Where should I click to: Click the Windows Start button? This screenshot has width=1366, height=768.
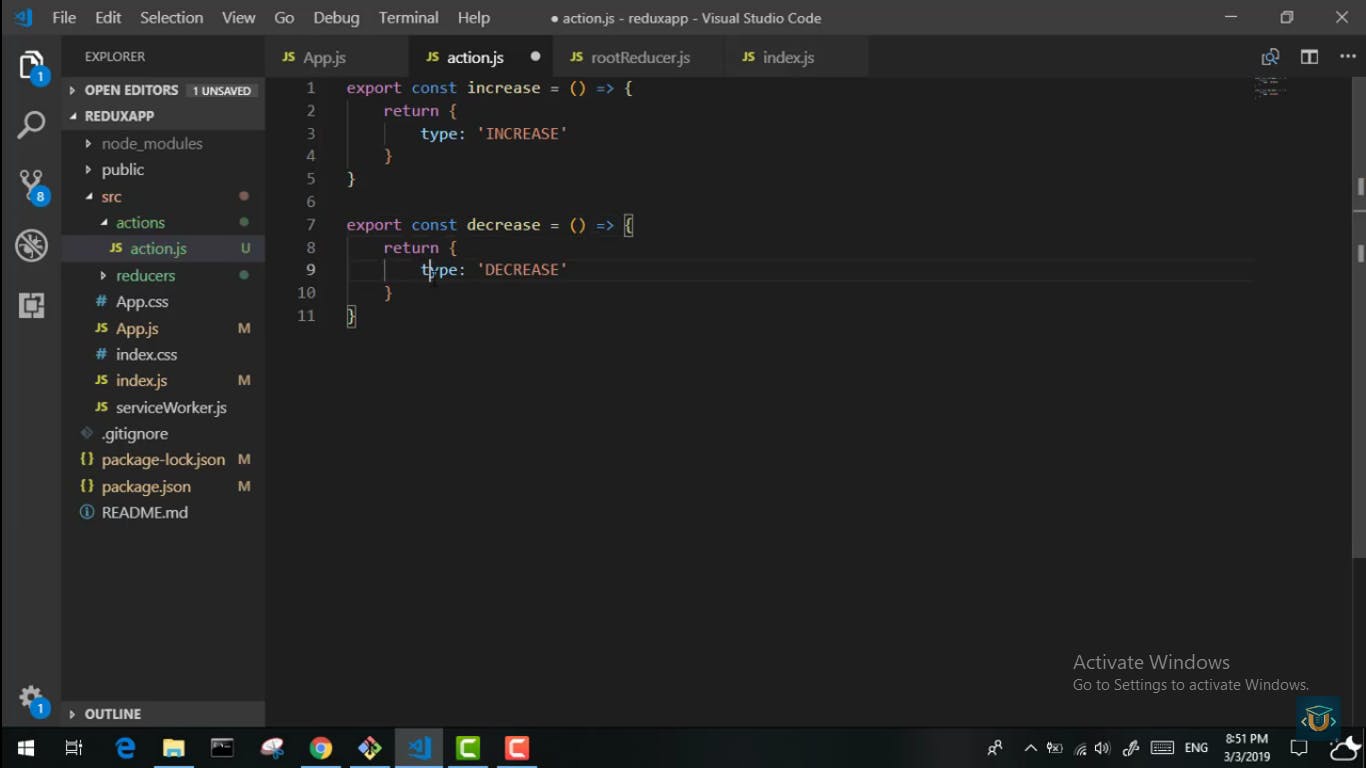click(26, 748)
